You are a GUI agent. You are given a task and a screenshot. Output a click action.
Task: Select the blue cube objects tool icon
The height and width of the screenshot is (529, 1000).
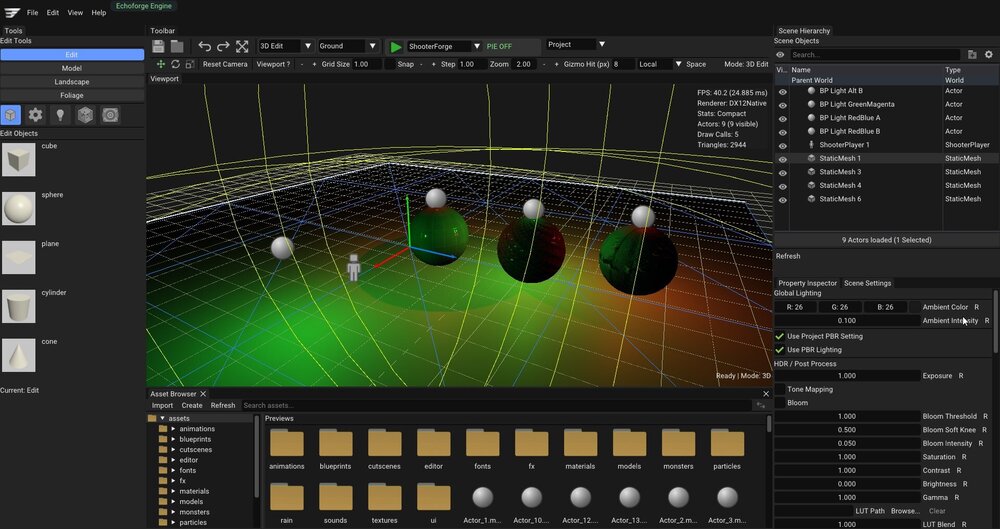coord(10,115)
